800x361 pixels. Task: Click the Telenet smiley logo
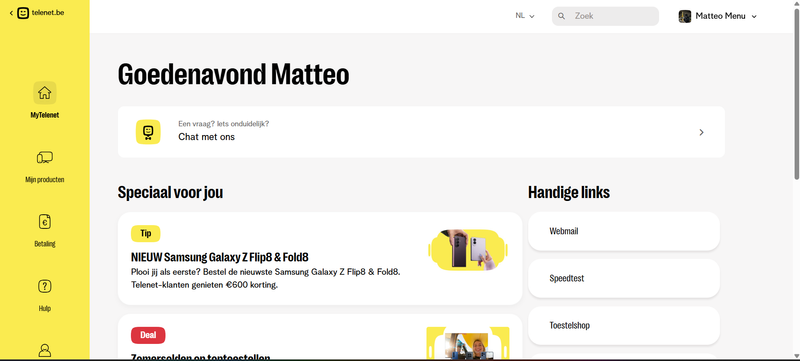tap(23, 13)
